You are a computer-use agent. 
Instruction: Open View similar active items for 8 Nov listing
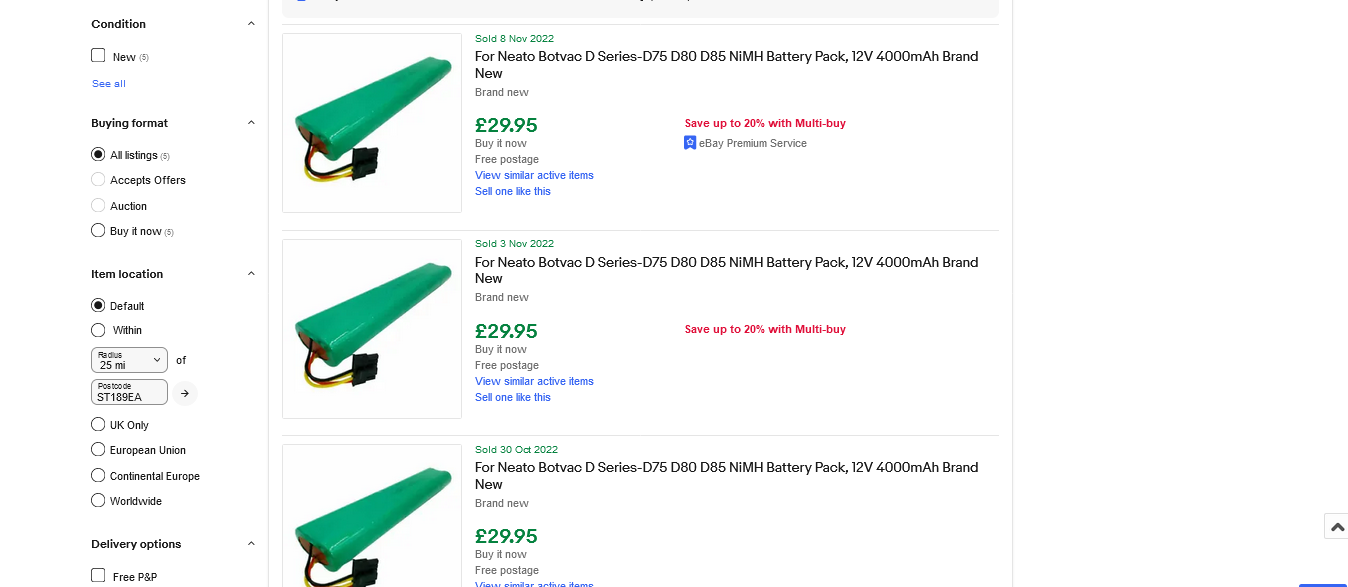[x=534, y=175]
